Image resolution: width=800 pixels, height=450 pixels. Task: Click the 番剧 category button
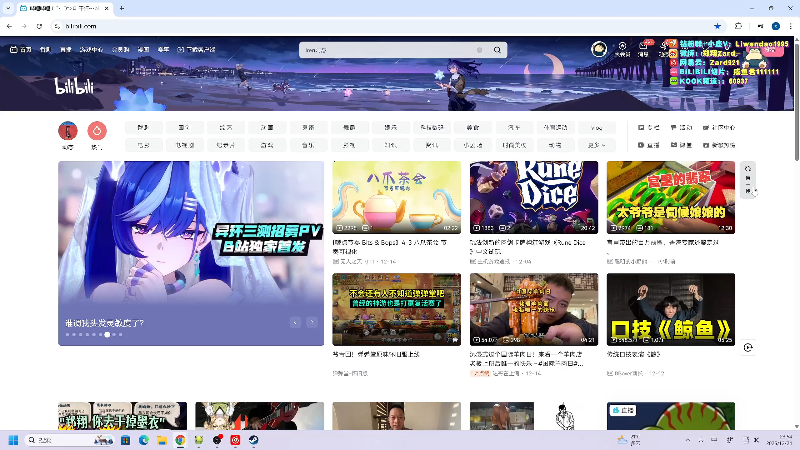(x=143, y=128)
